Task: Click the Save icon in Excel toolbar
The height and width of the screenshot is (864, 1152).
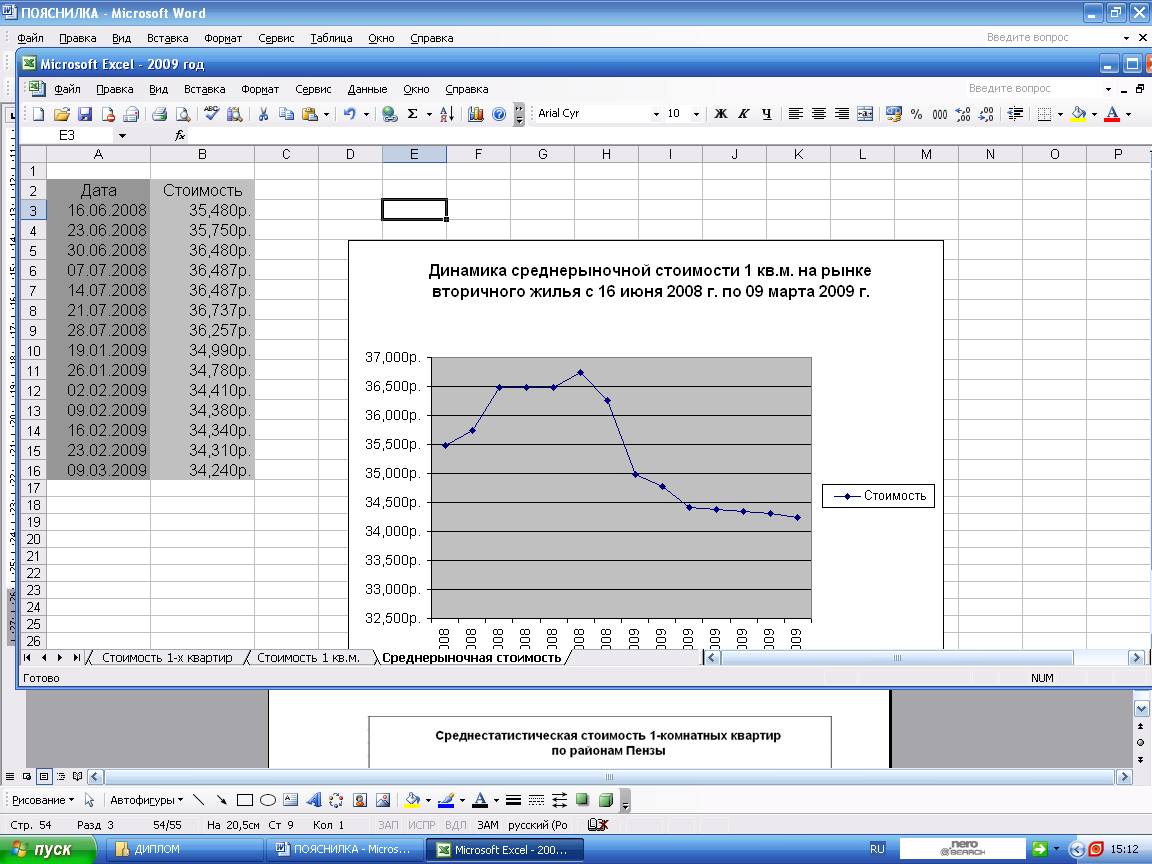Action: [85, 114]
